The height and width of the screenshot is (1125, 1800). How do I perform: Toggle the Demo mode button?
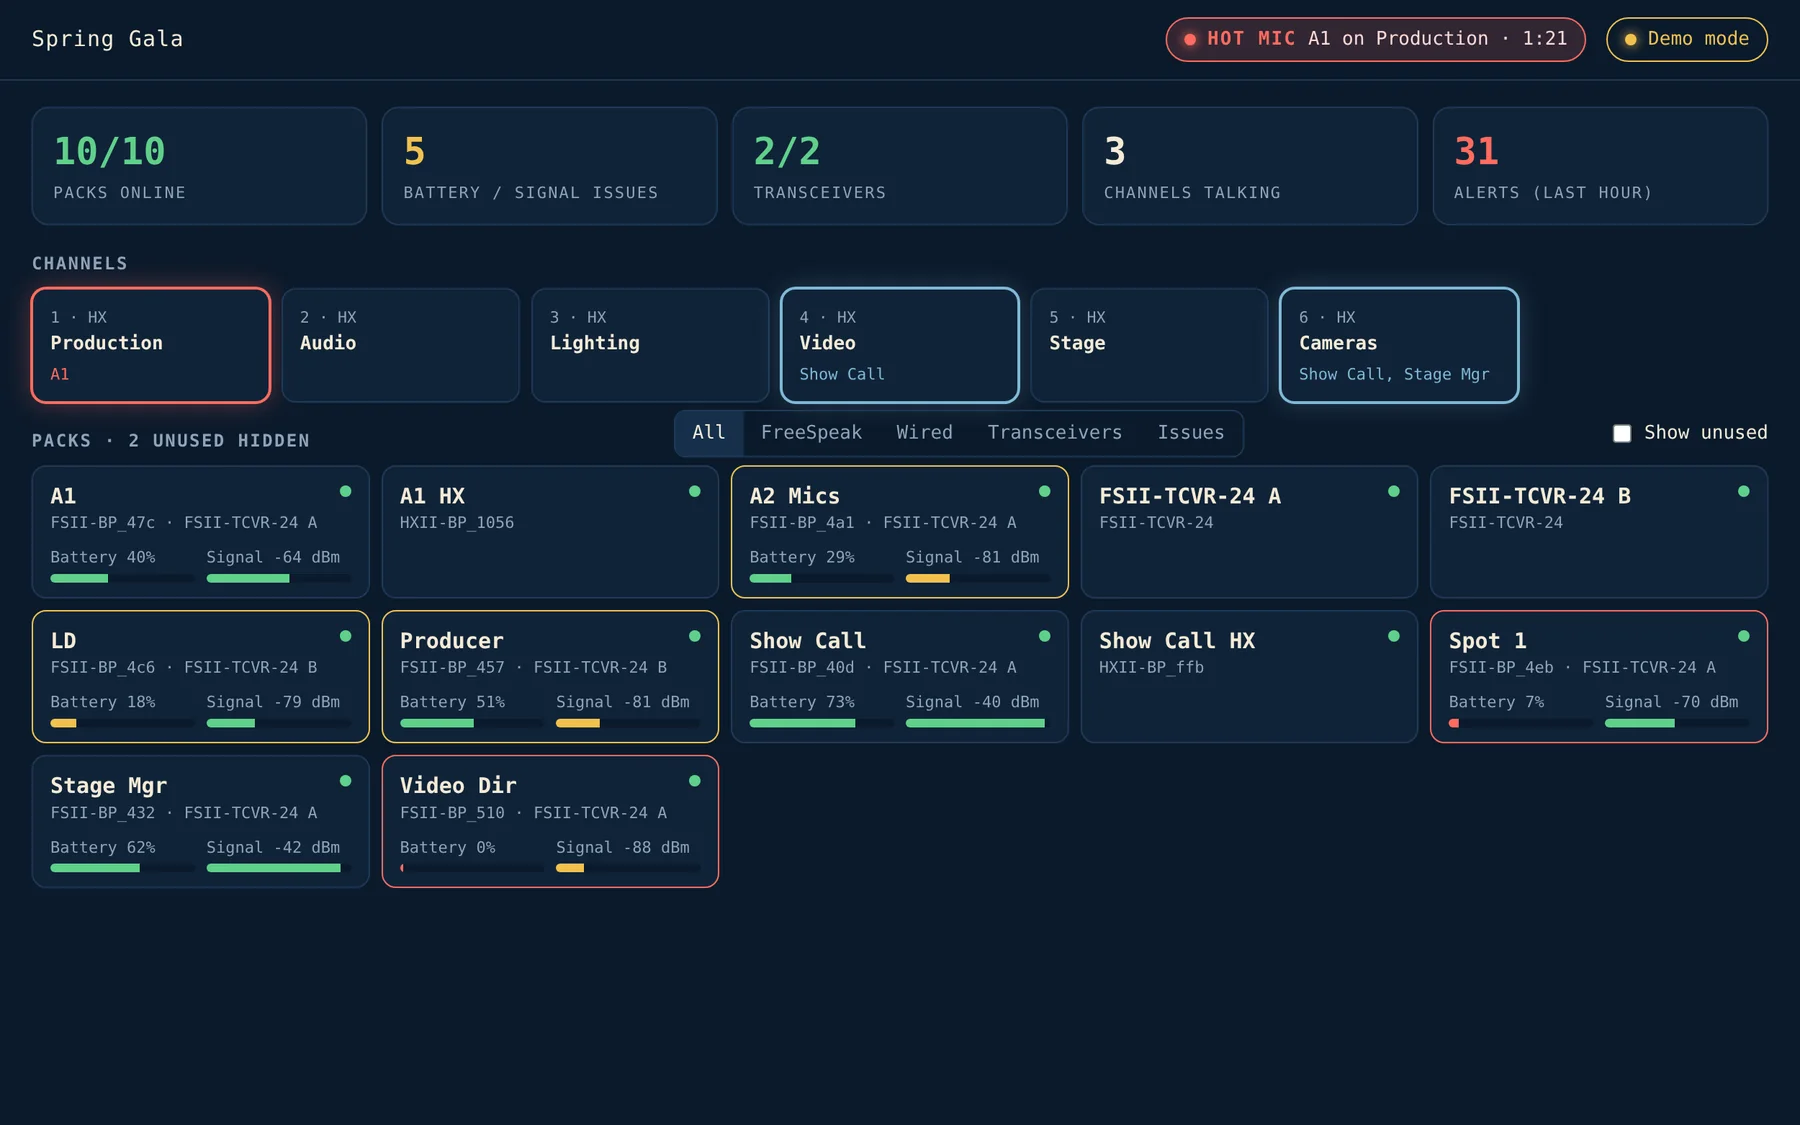(x=1686, y=39)
